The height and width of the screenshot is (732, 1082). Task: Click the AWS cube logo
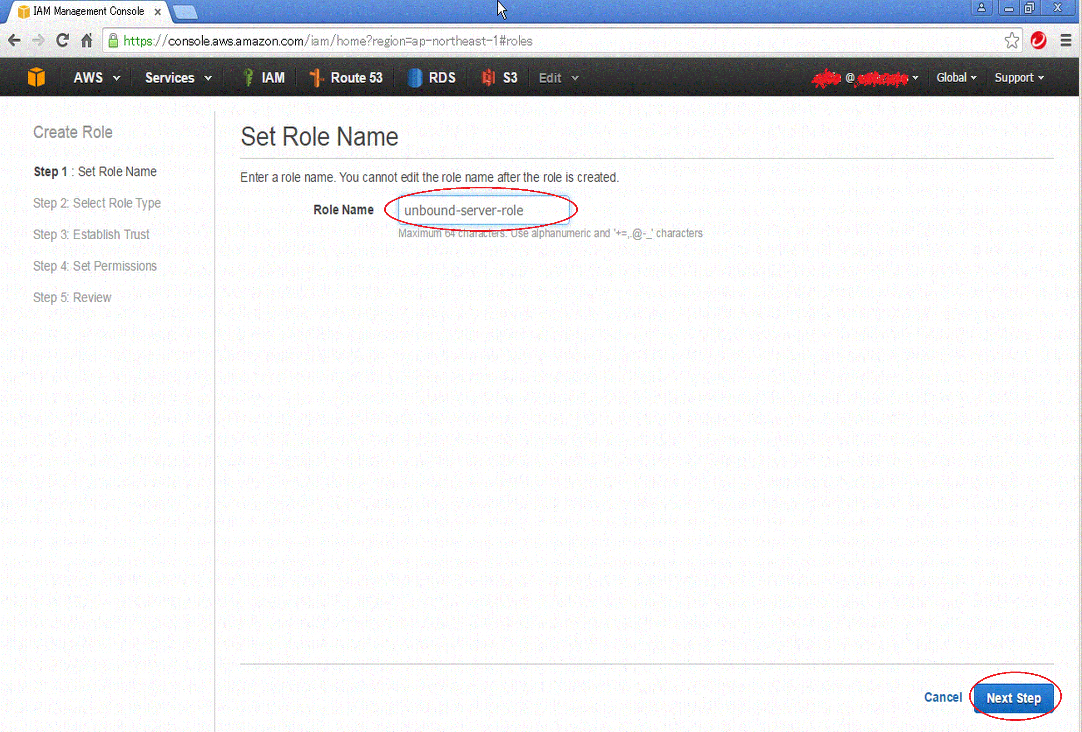point(36,77)
